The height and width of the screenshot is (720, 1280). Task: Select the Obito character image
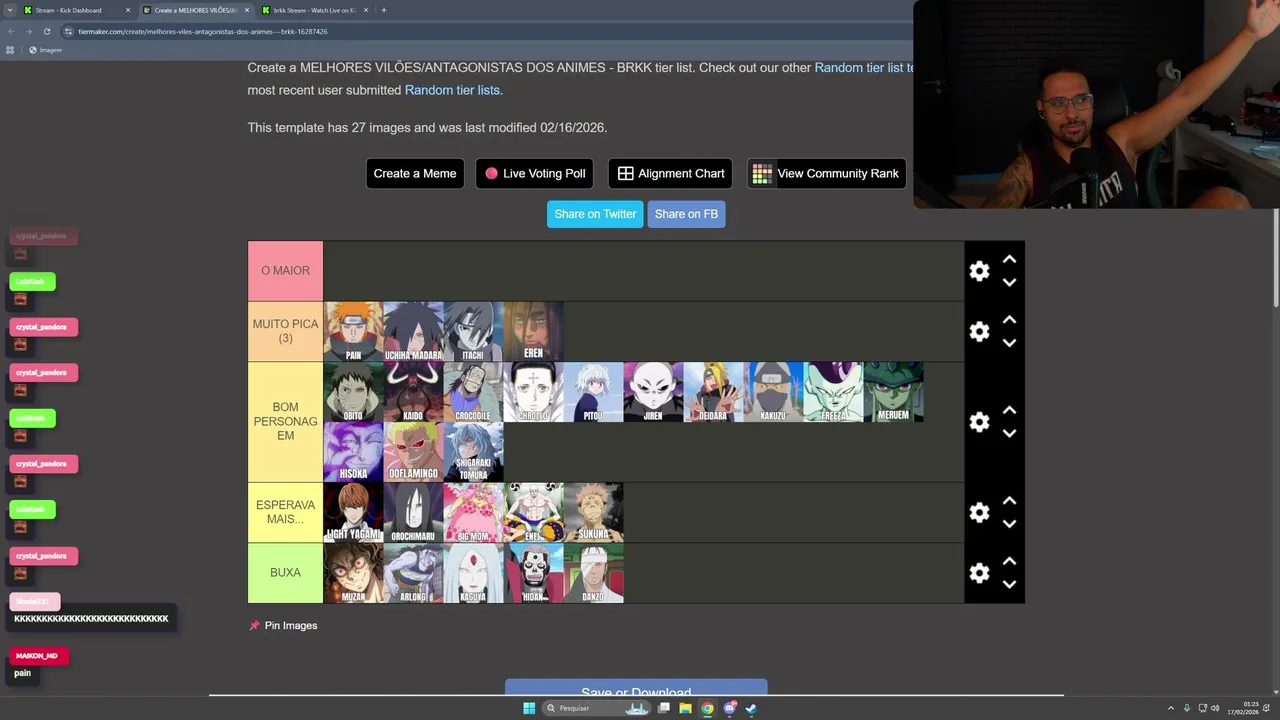pos(353,392)
